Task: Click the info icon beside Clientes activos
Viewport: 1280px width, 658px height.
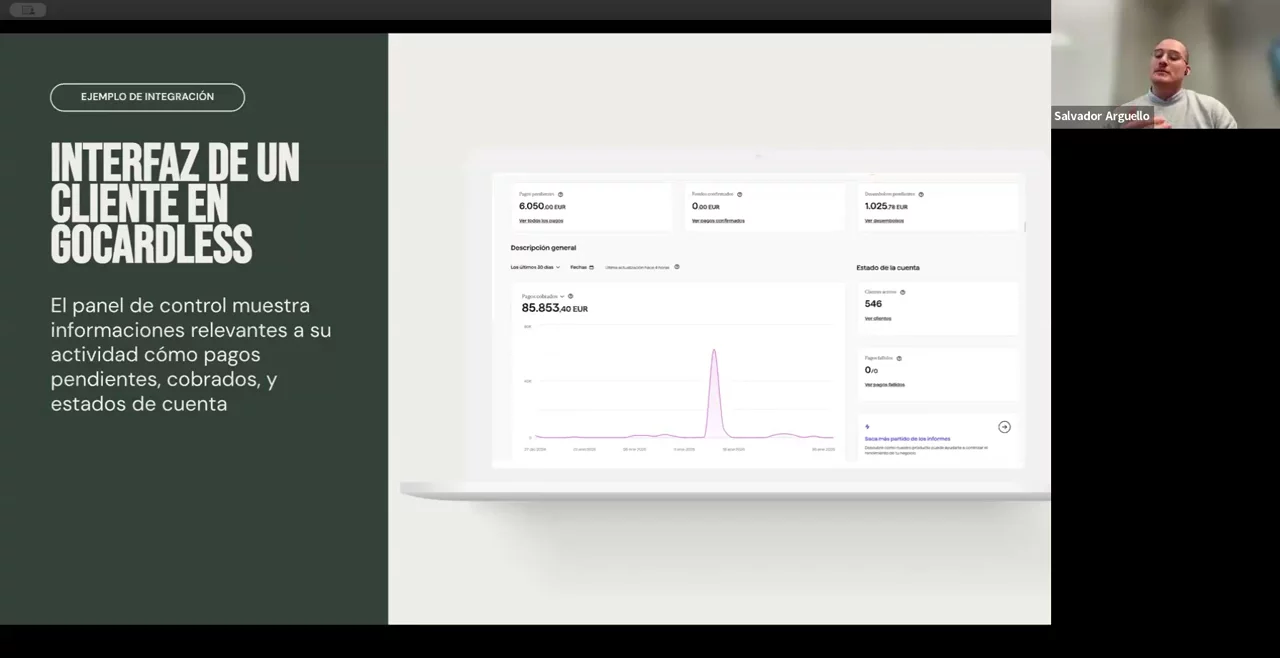Action: tap(902, 292)
